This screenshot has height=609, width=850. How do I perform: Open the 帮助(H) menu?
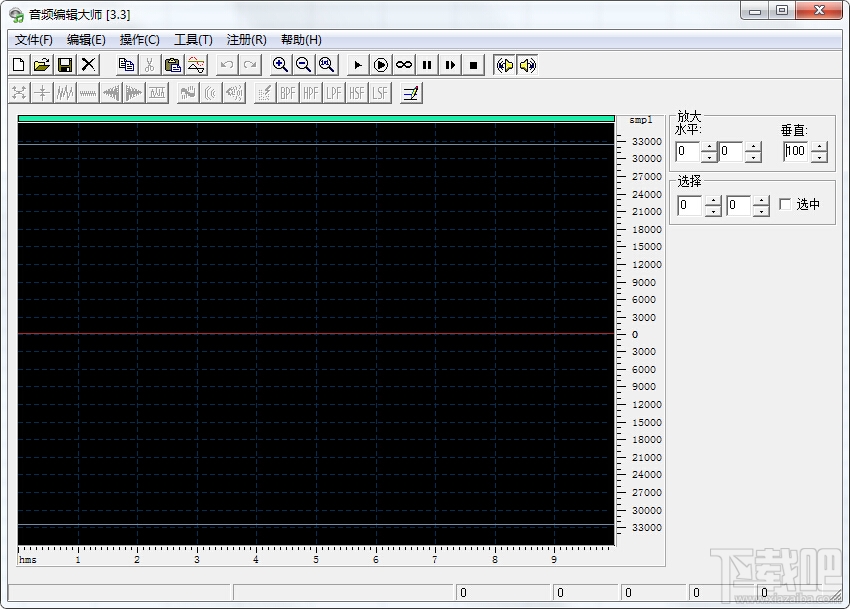click(301, 40)
